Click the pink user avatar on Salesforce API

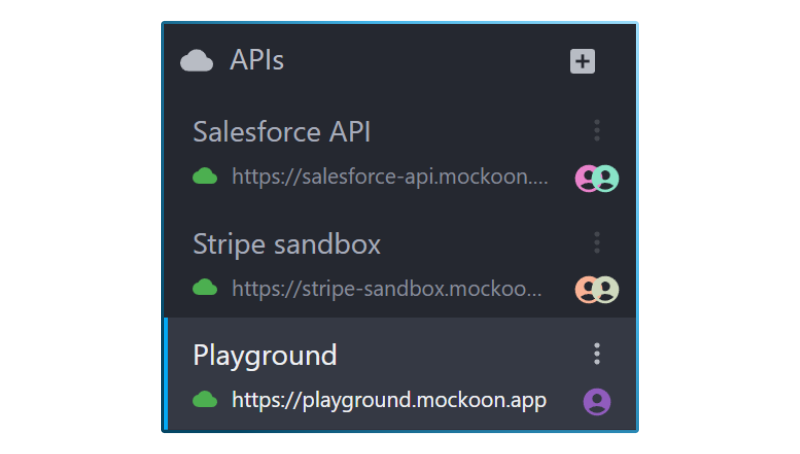point(584,179)
